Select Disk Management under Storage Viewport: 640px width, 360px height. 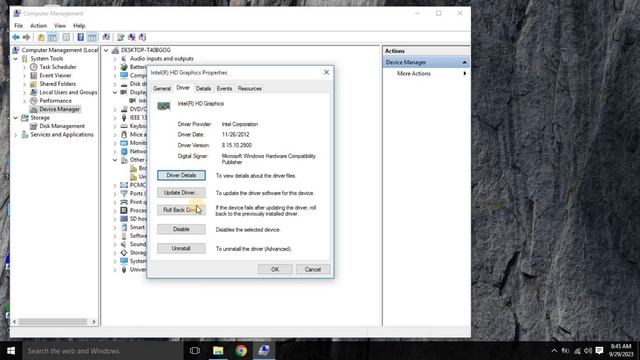pos(62,126)
